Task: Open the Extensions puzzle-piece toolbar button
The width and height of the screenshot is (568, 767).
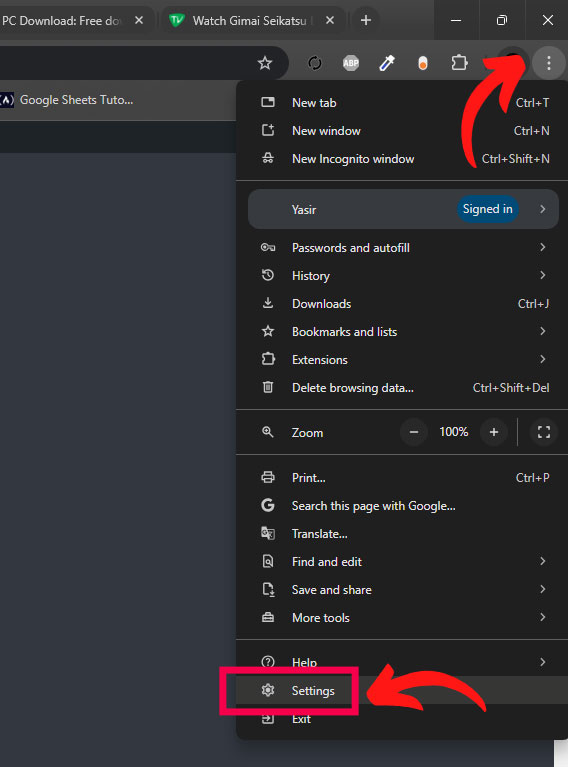Action: (x=459, y=63)
